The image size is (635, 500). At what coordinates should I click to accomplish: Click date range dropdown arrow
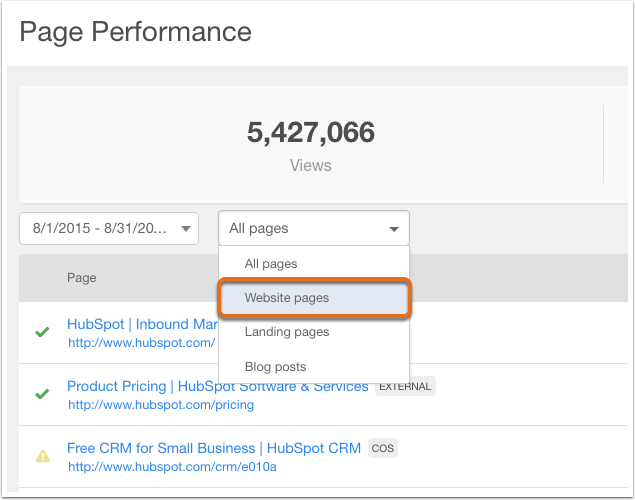[186, 229]
